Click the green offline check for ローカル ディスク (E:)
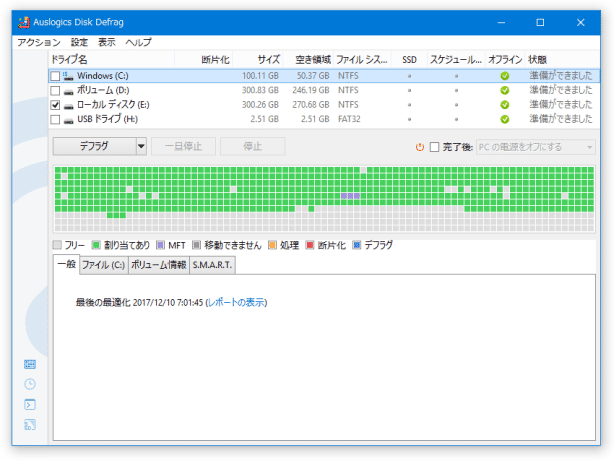 click(x=505, y=105)
